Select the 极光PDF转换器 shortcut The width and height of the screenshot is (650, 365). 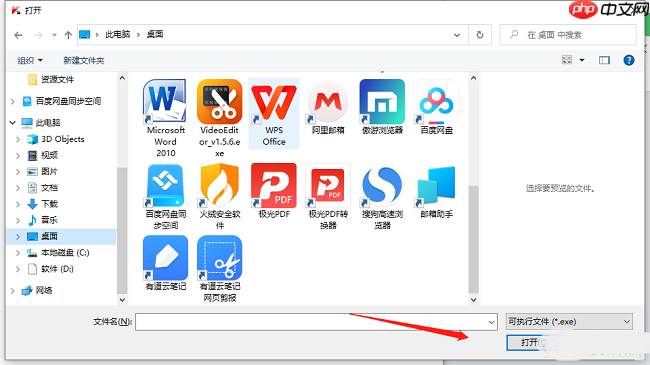click(x=328, y=197)
